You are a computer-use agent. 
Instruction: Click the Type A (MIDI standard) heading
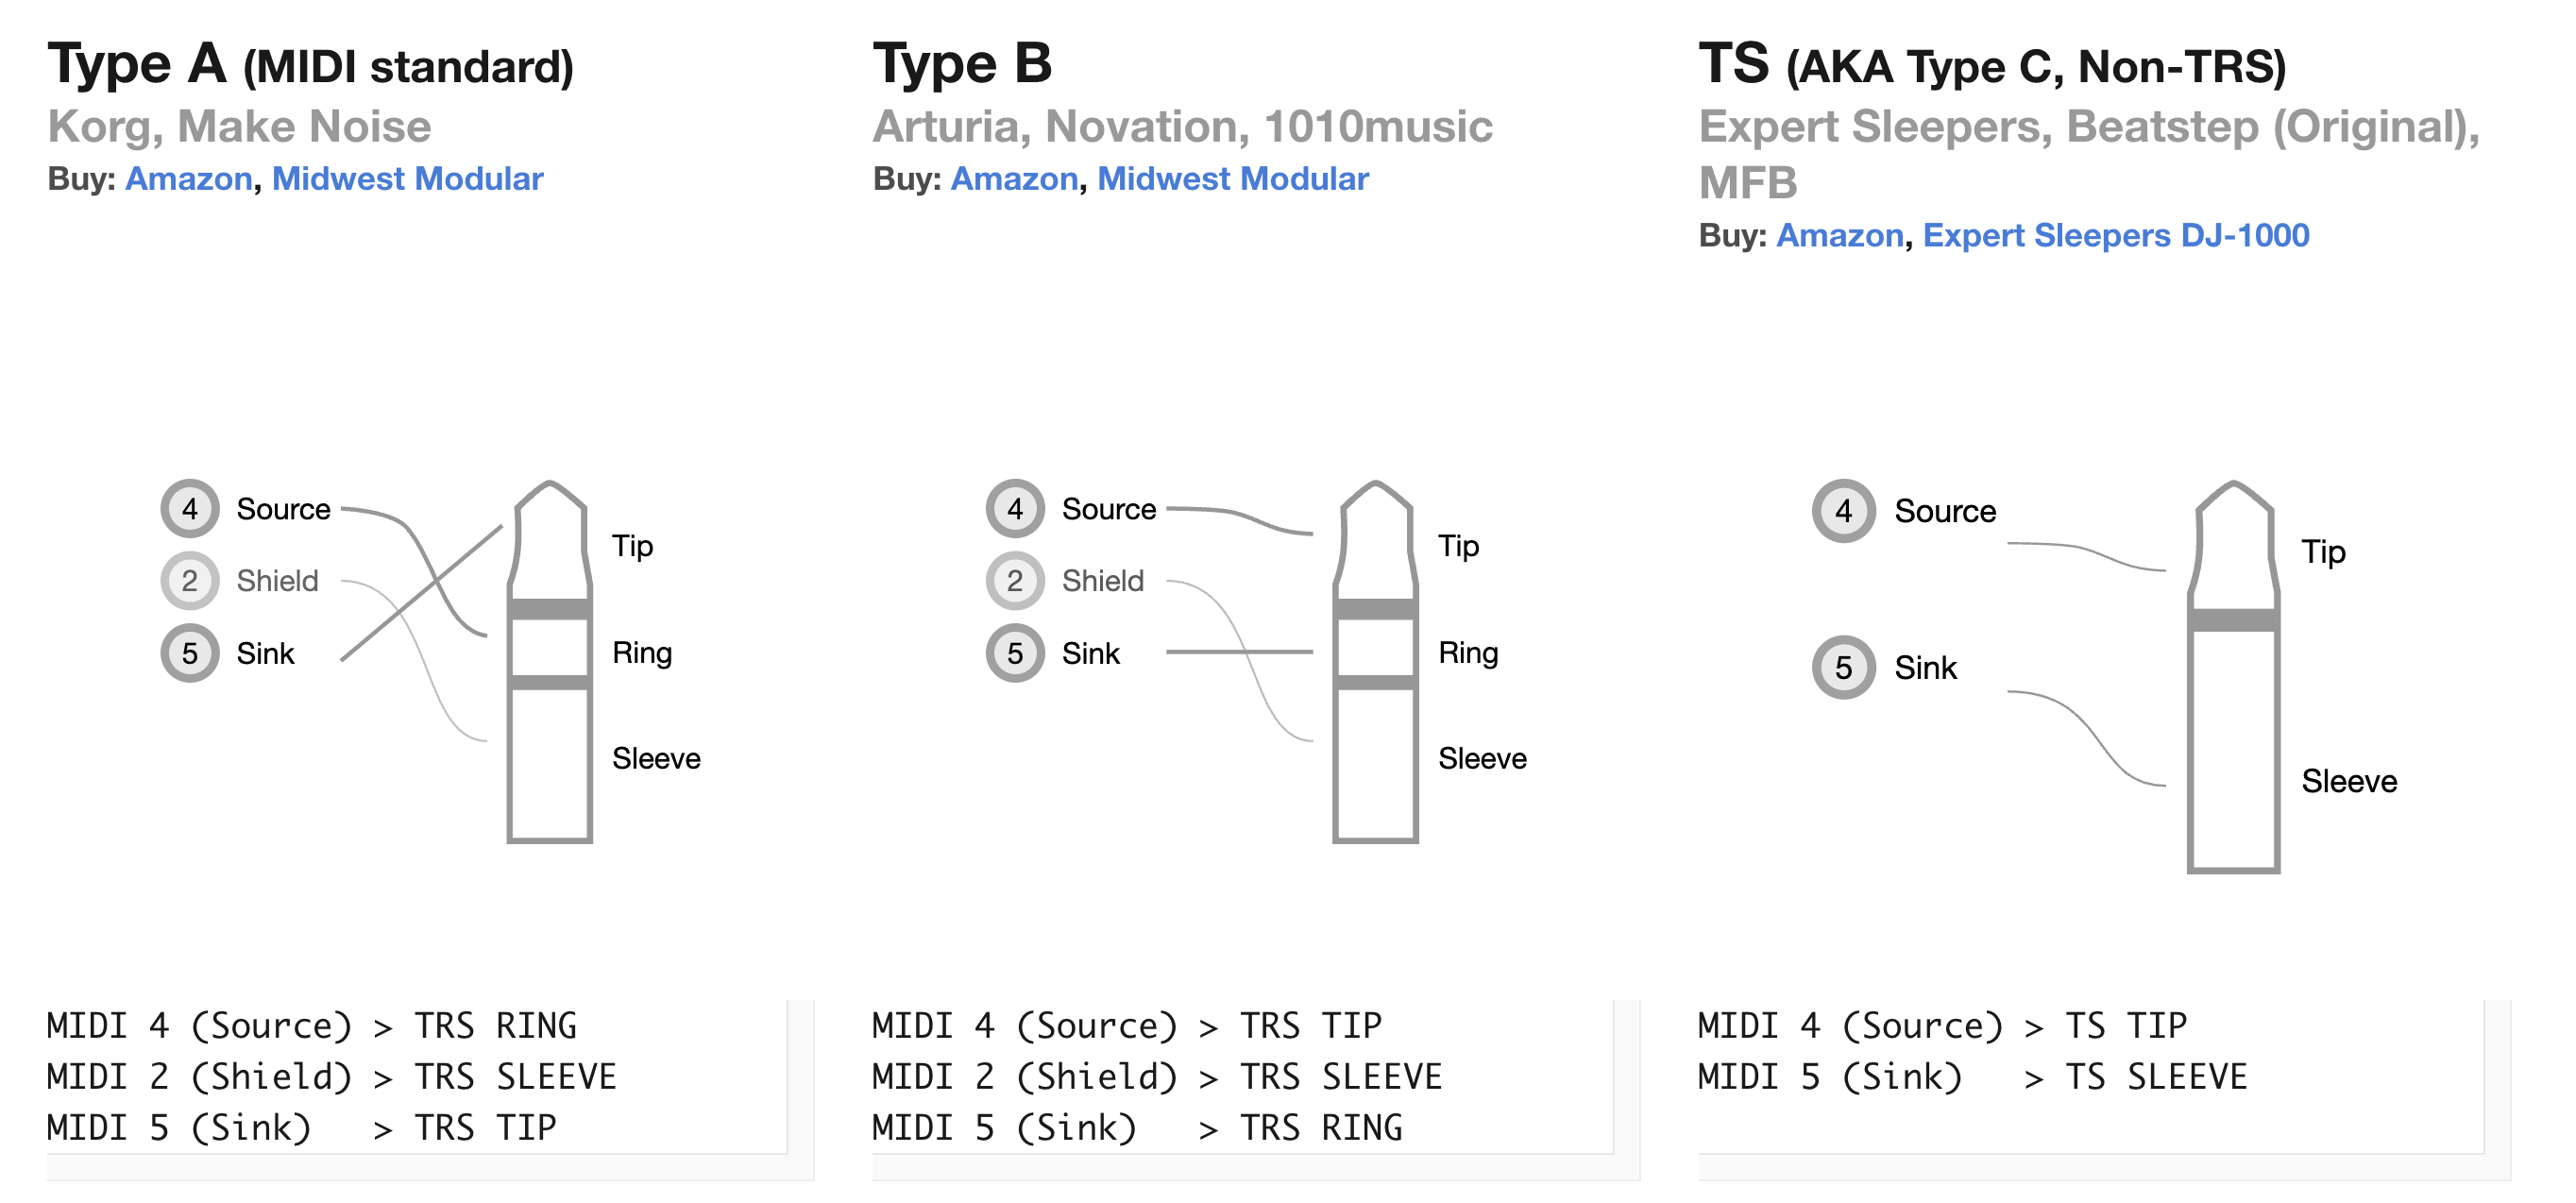tap(310, 64)
